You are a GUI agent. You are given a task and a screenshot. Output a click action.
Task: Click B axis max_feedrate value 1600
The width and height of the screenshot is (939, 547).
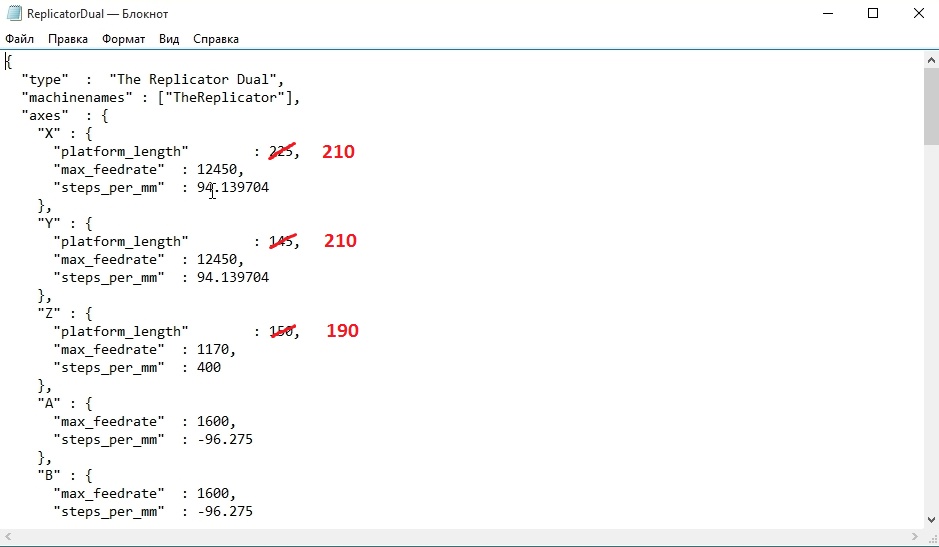[x=213, y=493]
